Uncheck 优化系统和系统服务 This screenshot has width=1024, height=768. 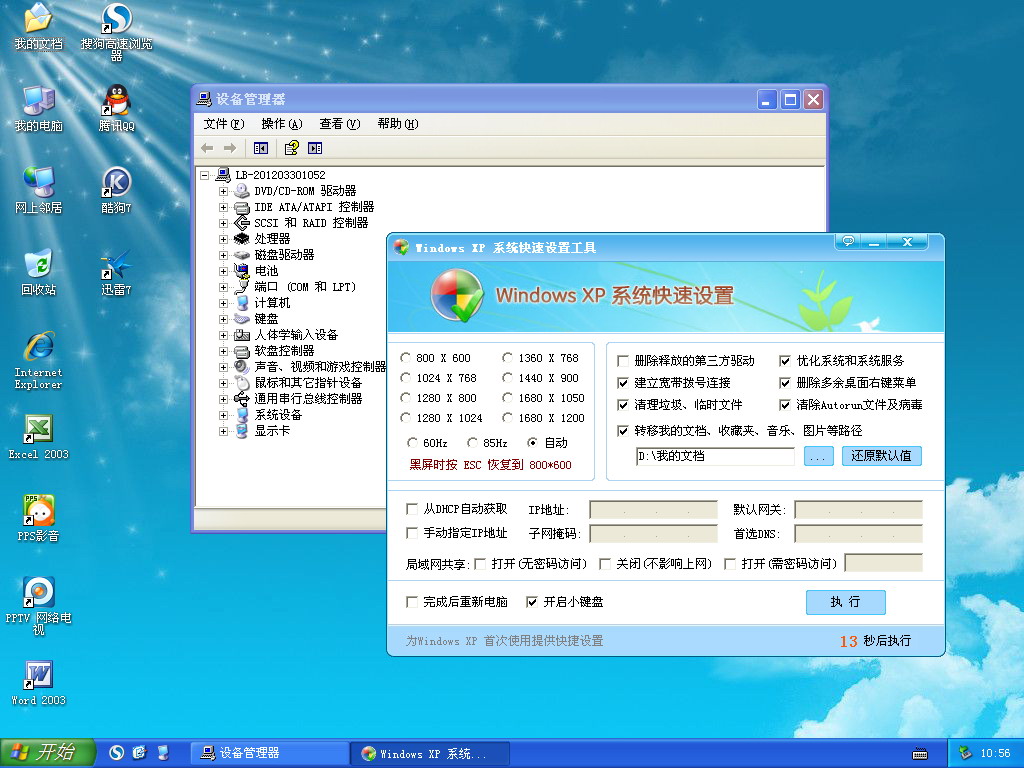pos(785,361)
